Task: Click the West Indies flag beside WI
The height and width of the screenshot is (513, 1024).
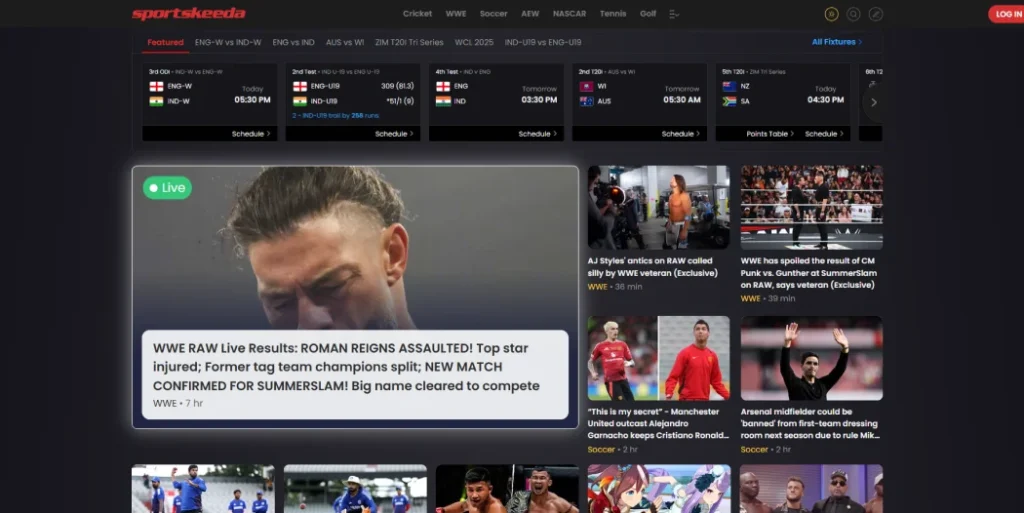Action: pyautogui.click(x=586, y=86)
